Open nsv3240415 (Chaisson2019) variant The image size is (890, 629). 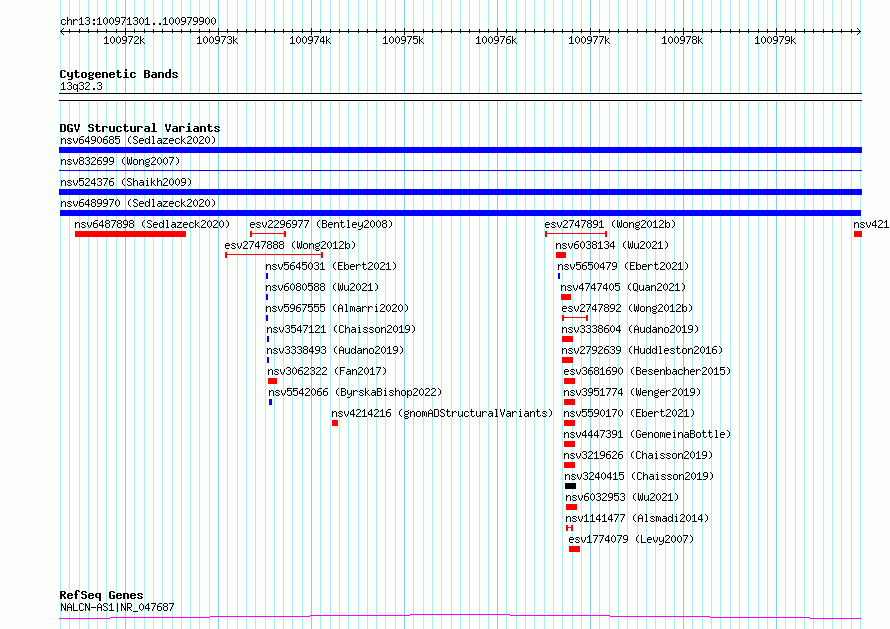[639, 476]
